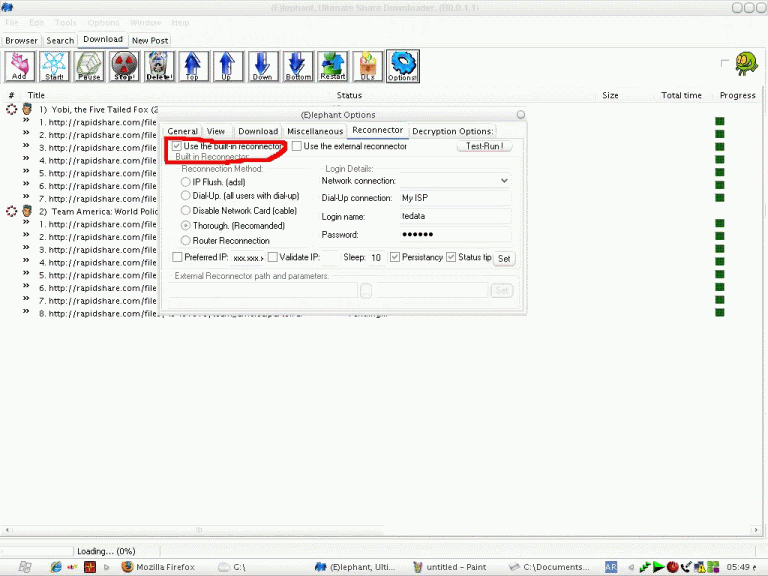
Task: Click the Pause toolbar icon
Action: [x=89, y=66]
